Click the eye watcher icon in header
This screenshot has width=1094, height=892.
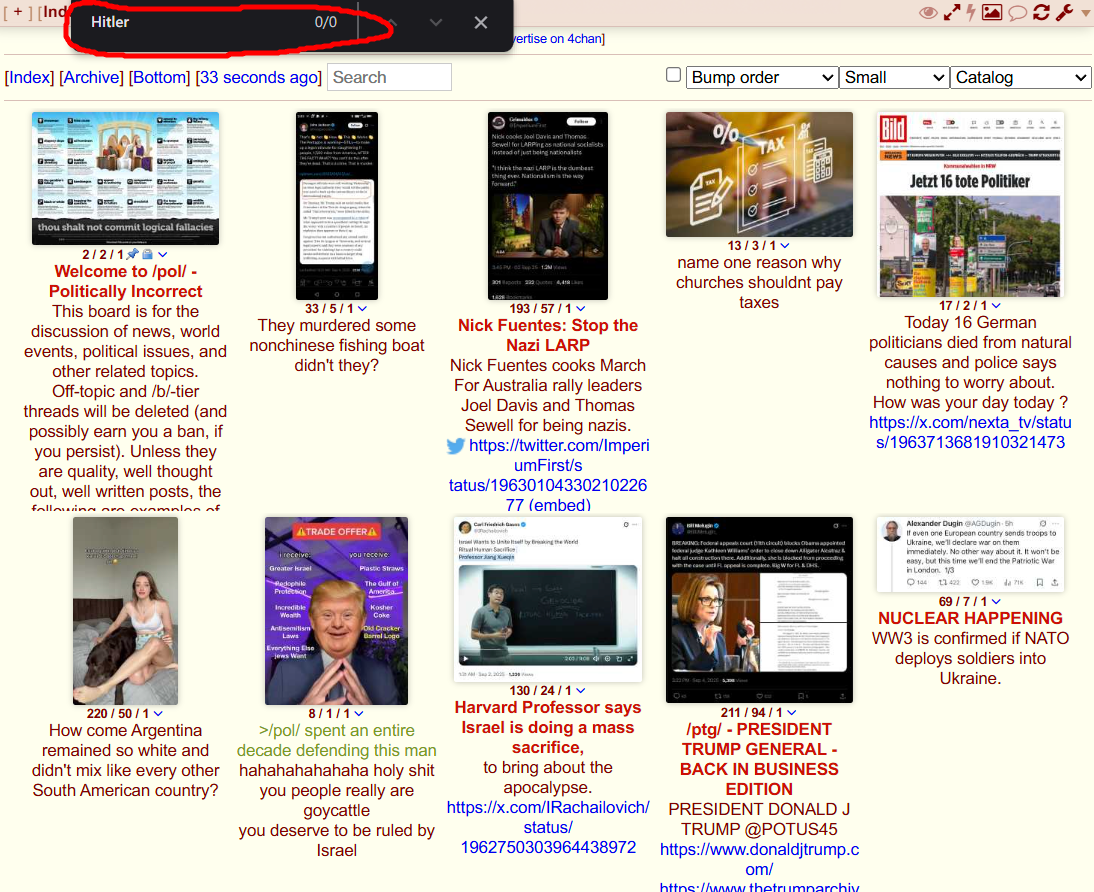point(928,13)
